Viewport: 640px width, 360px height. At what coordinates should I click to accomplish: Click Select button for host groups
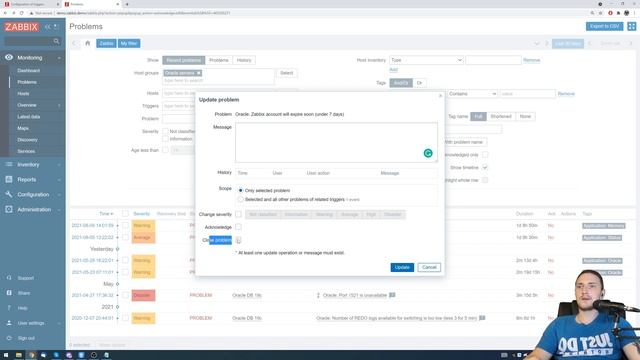[x=287, y=73]
